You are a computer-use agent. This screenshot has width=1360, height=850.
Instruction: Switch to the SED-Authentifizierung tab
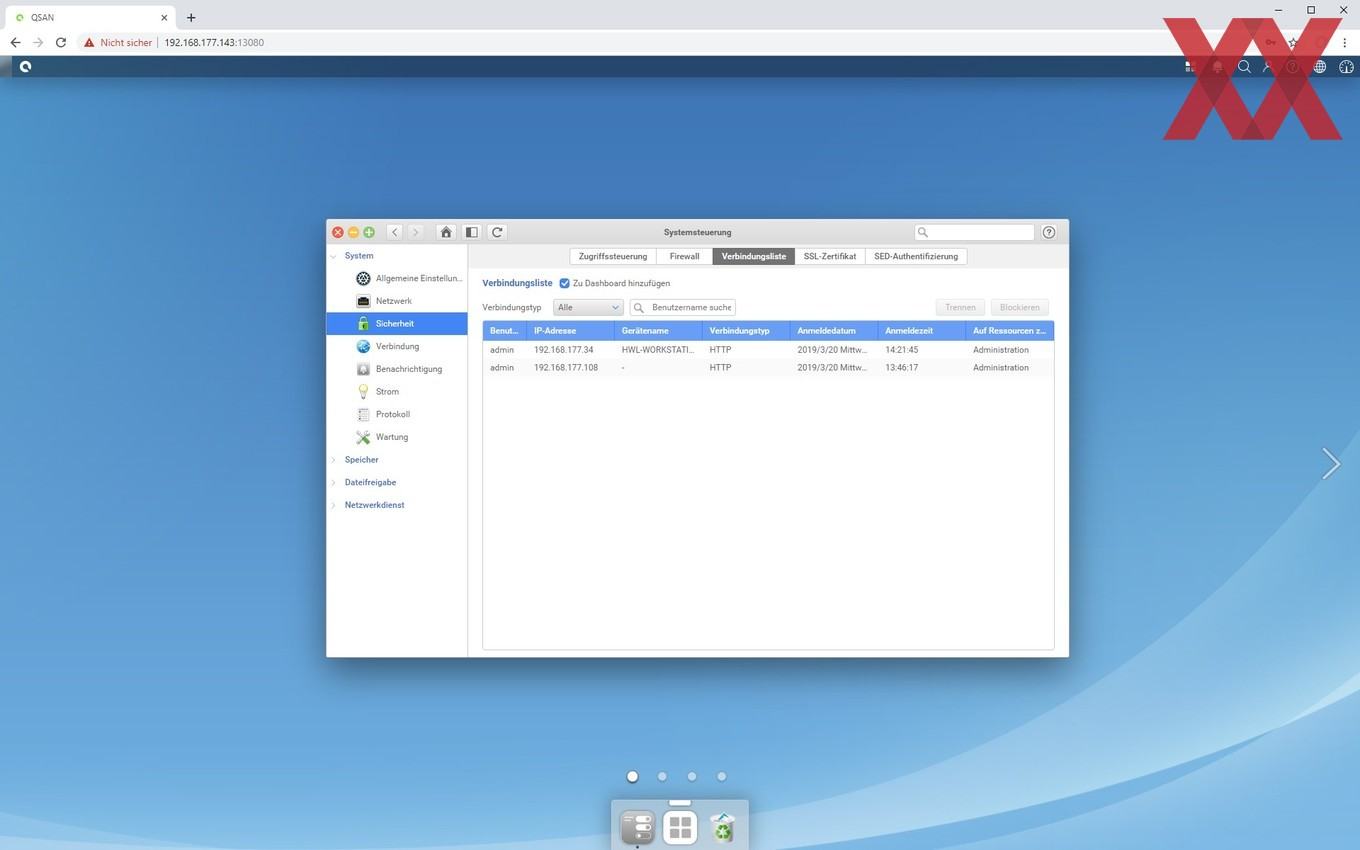(916, 256)
